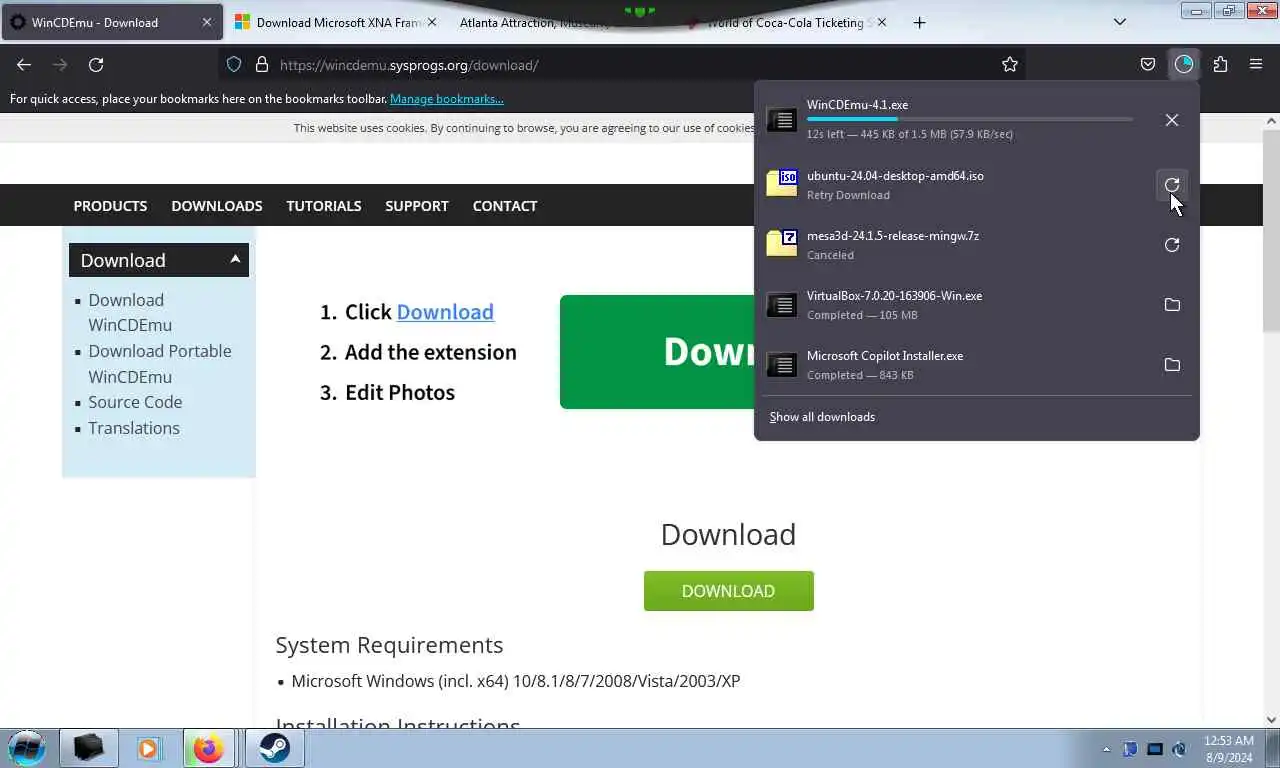Open the black folder taskbar icon
Viewport: 1280px width, 768px height.
88,748
